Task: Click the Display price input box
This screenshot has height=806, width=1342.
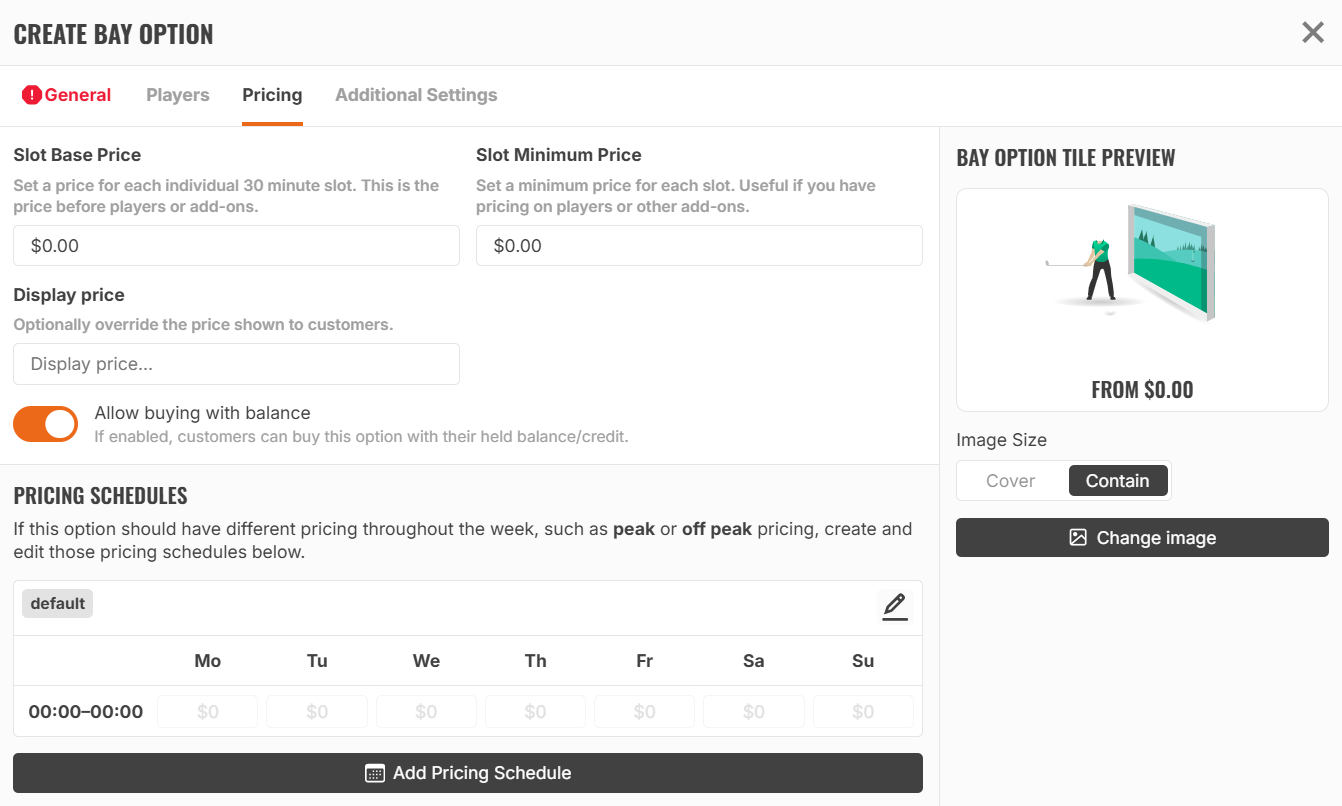Action: 236,364
